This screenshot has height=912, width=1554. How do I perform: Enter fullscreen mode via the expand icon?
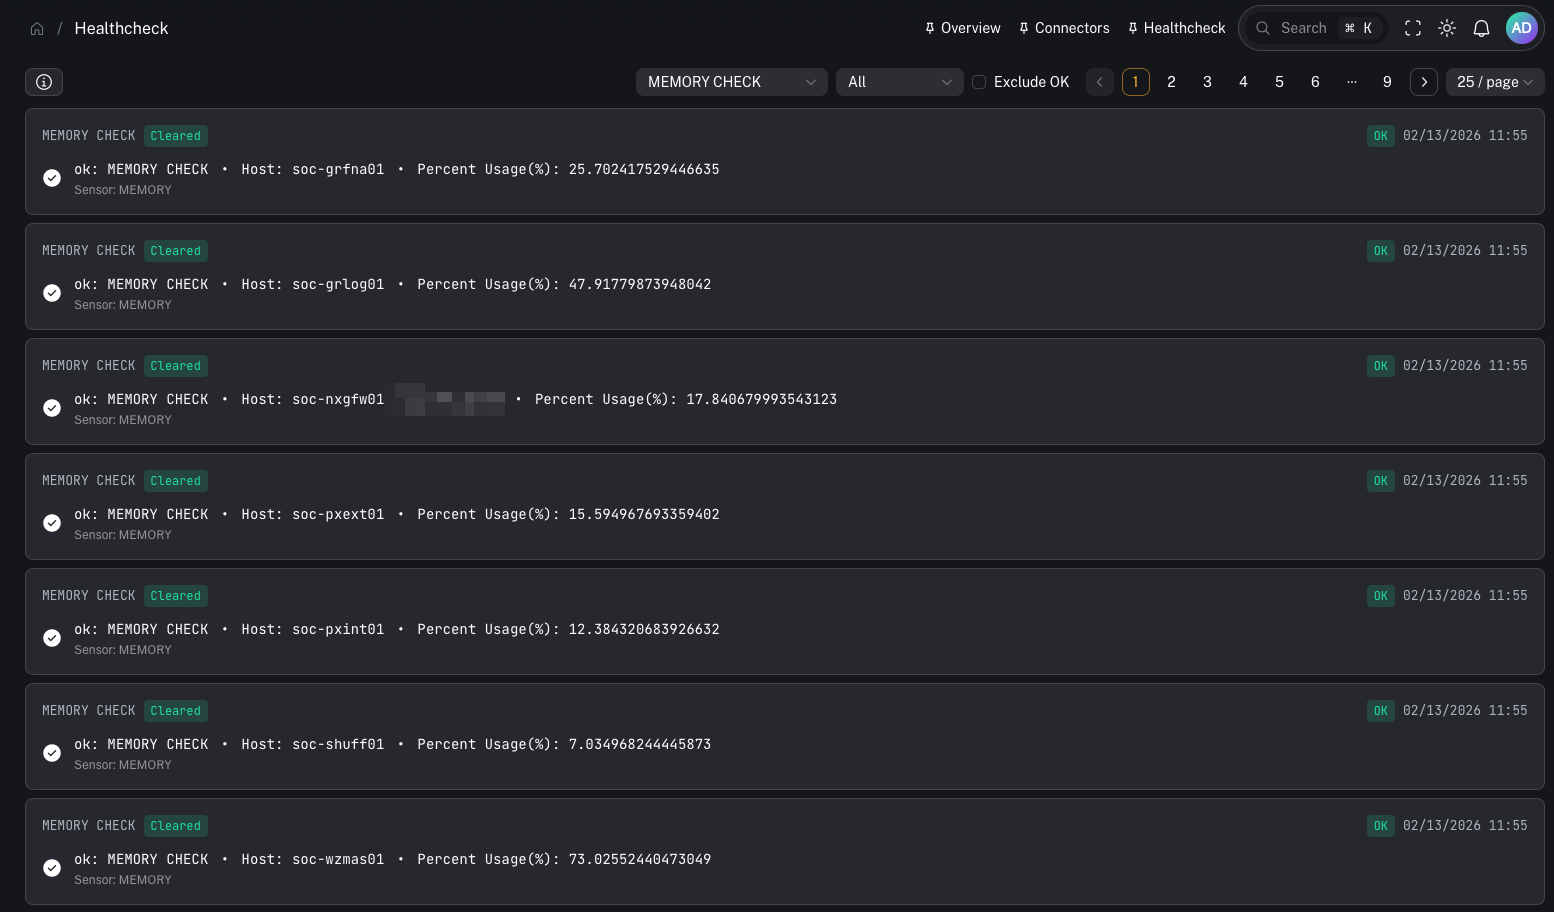pos(1412,28)
